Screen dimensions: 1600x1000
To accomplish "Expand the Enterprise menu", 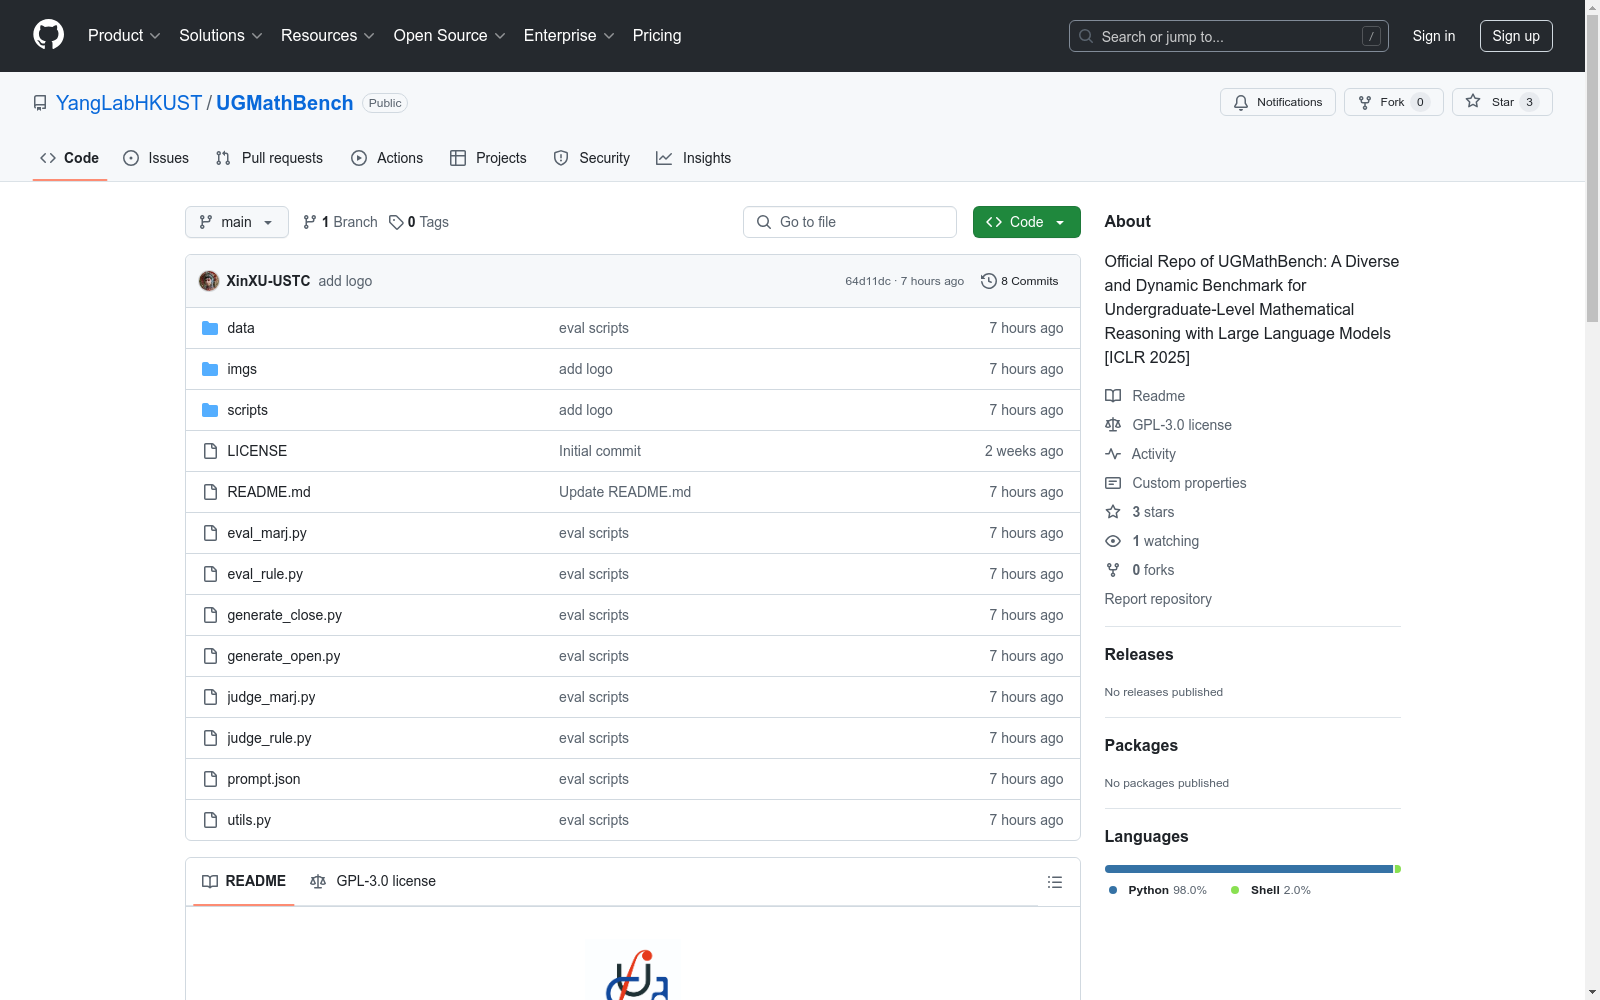I will (x=569, y=36).
